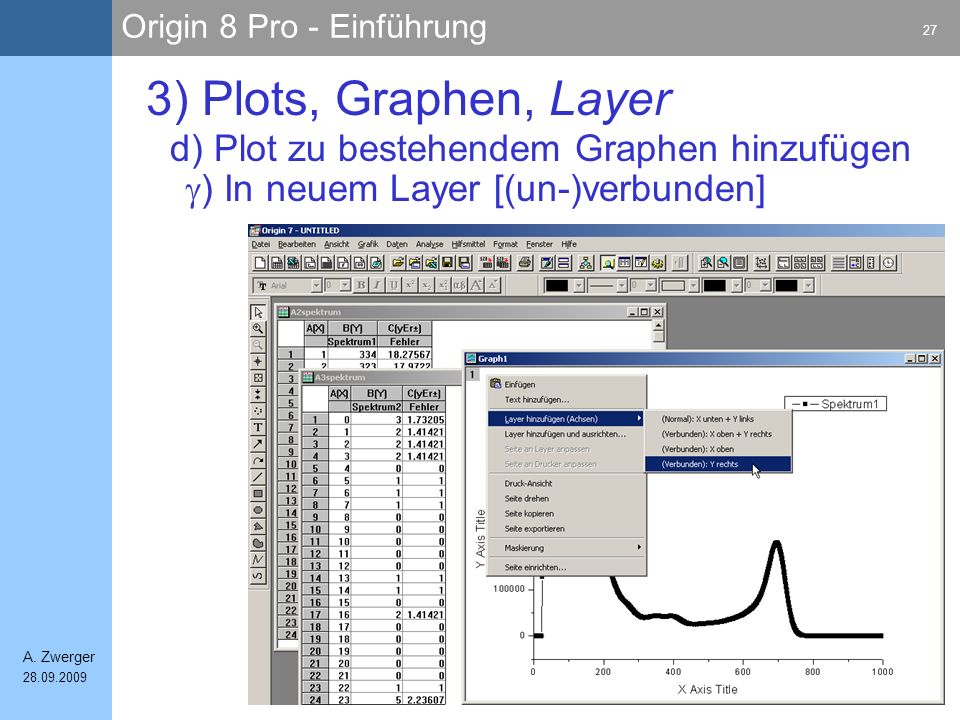Click the Print toolbar icon

525,263
